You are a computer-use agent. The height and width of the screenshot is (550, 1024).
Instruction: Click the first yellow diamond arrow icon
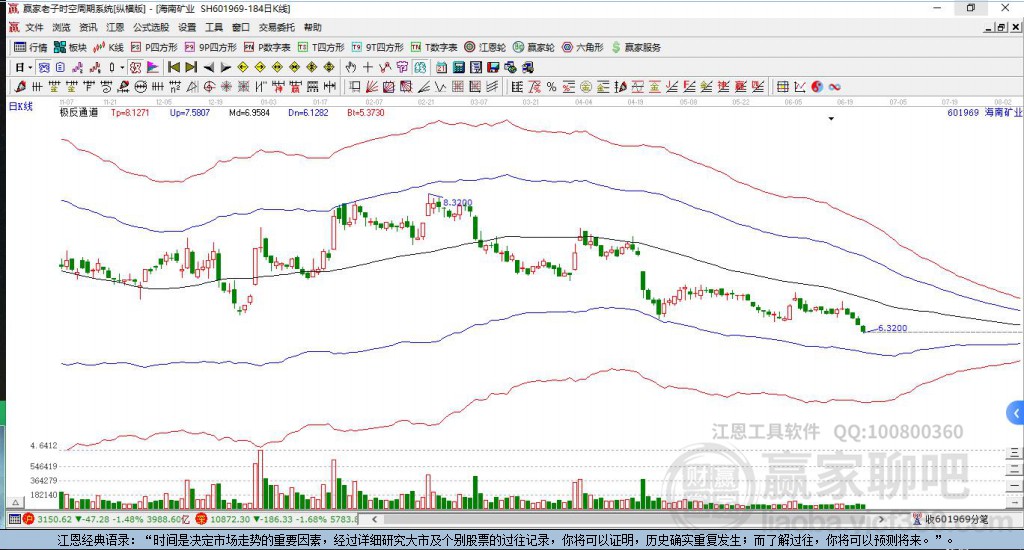tap(243, 67)
